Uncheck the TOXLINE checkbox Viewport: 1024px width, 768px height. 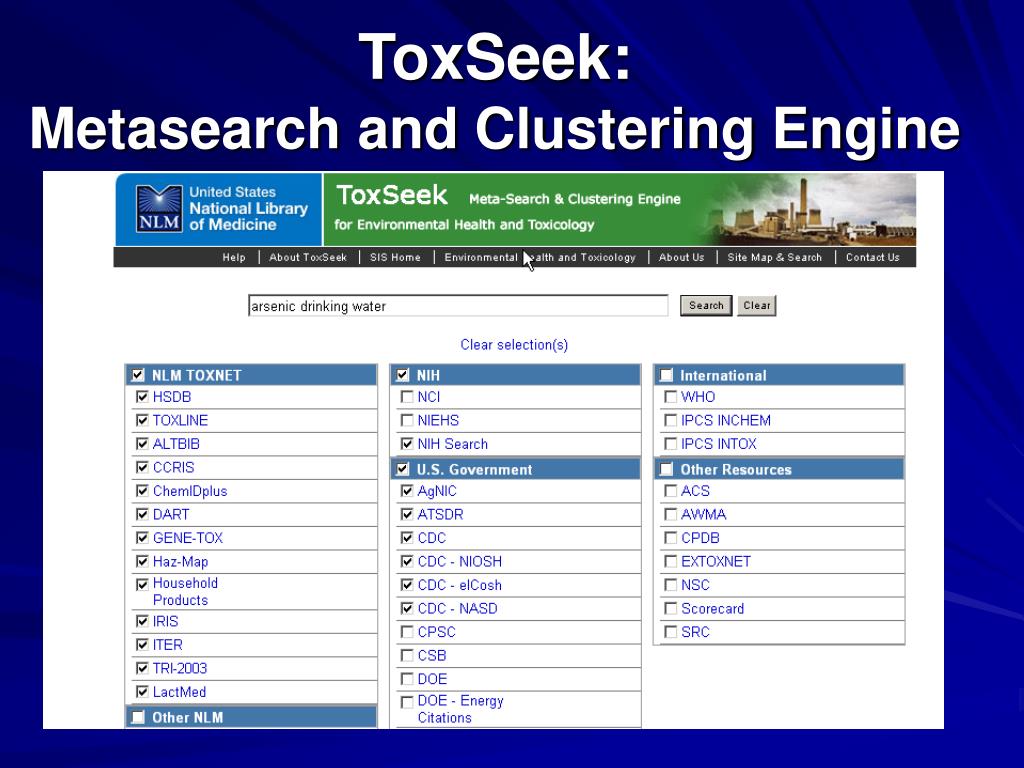(x=142, y=420)
